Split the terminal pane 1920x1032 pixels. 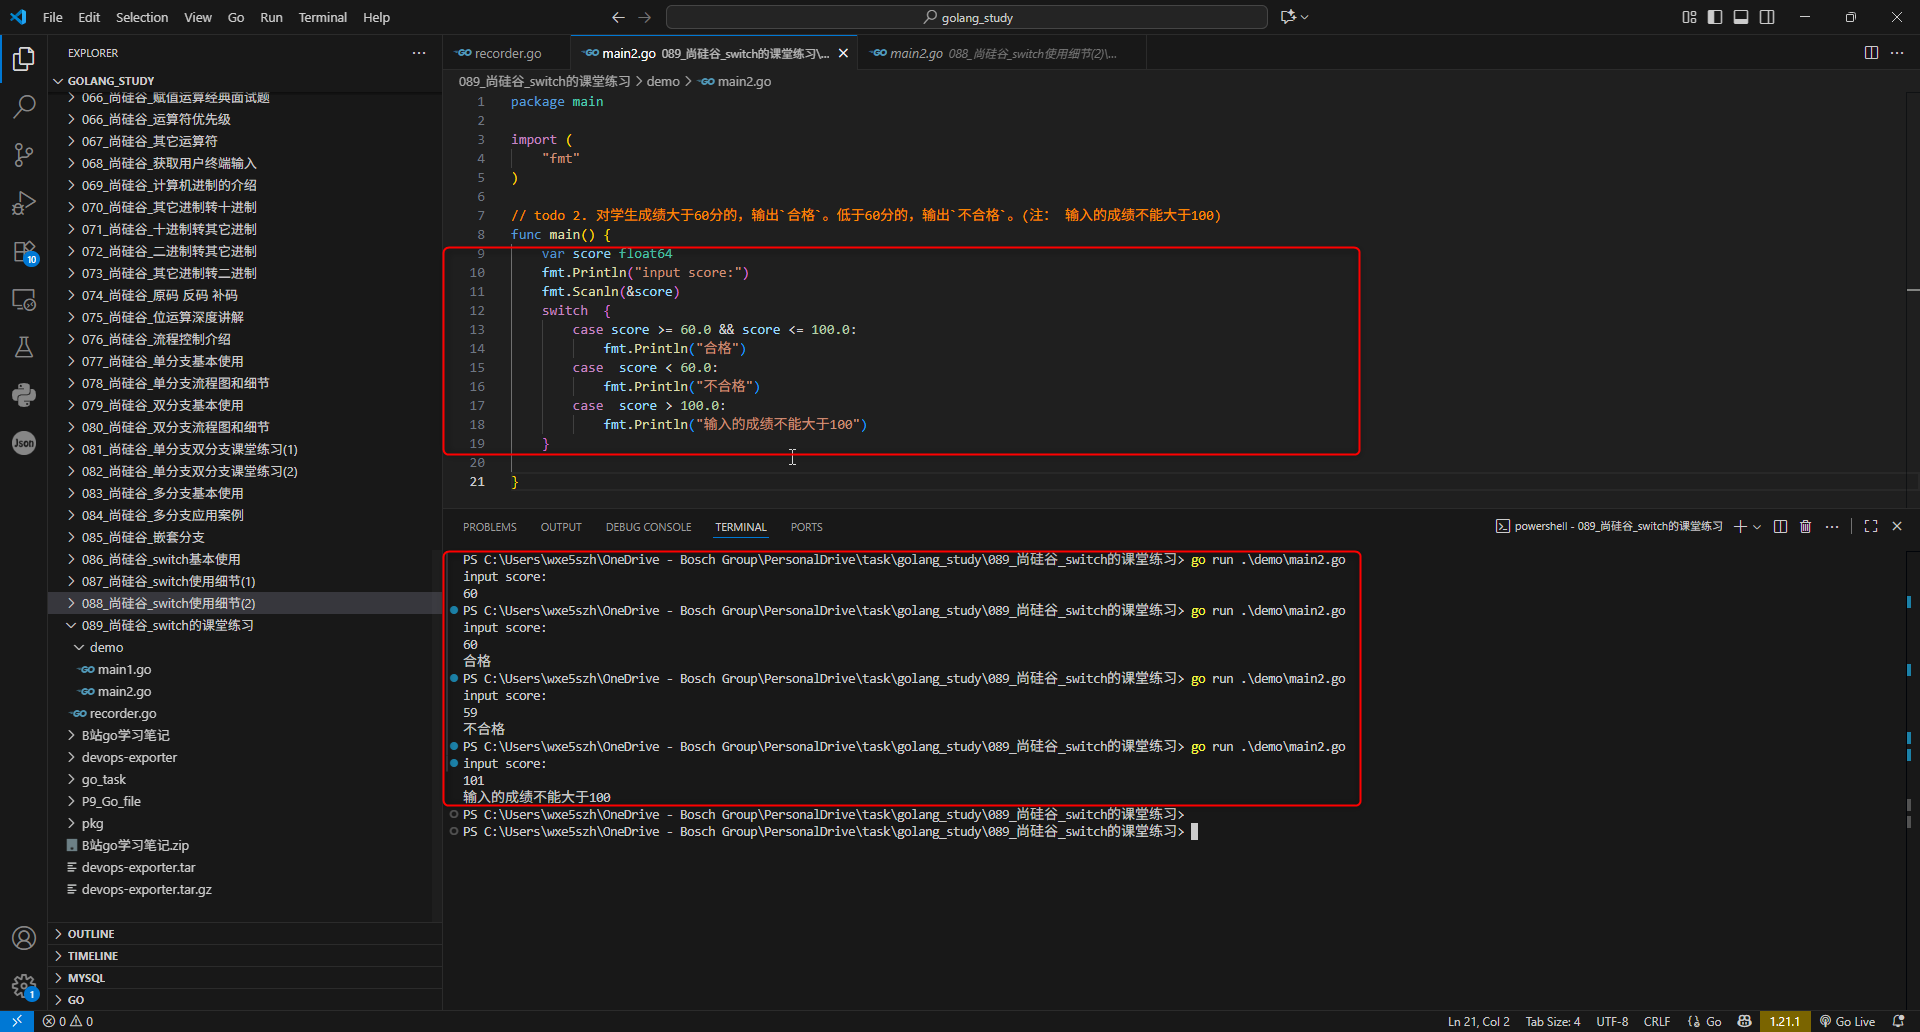coord(1780,527)
